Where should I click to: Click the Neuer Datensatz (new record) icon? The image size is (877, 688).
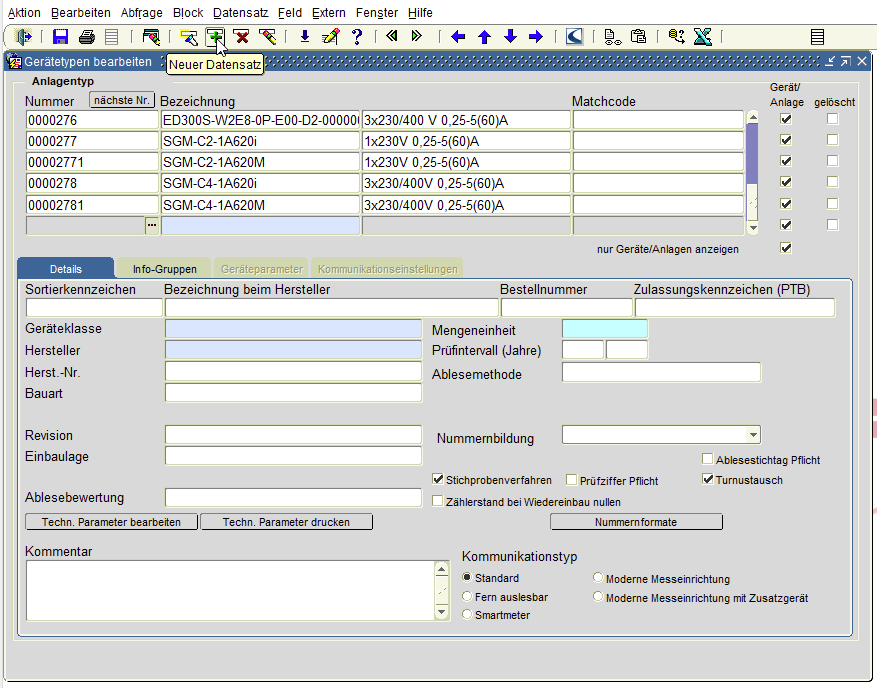coord(214,37)
